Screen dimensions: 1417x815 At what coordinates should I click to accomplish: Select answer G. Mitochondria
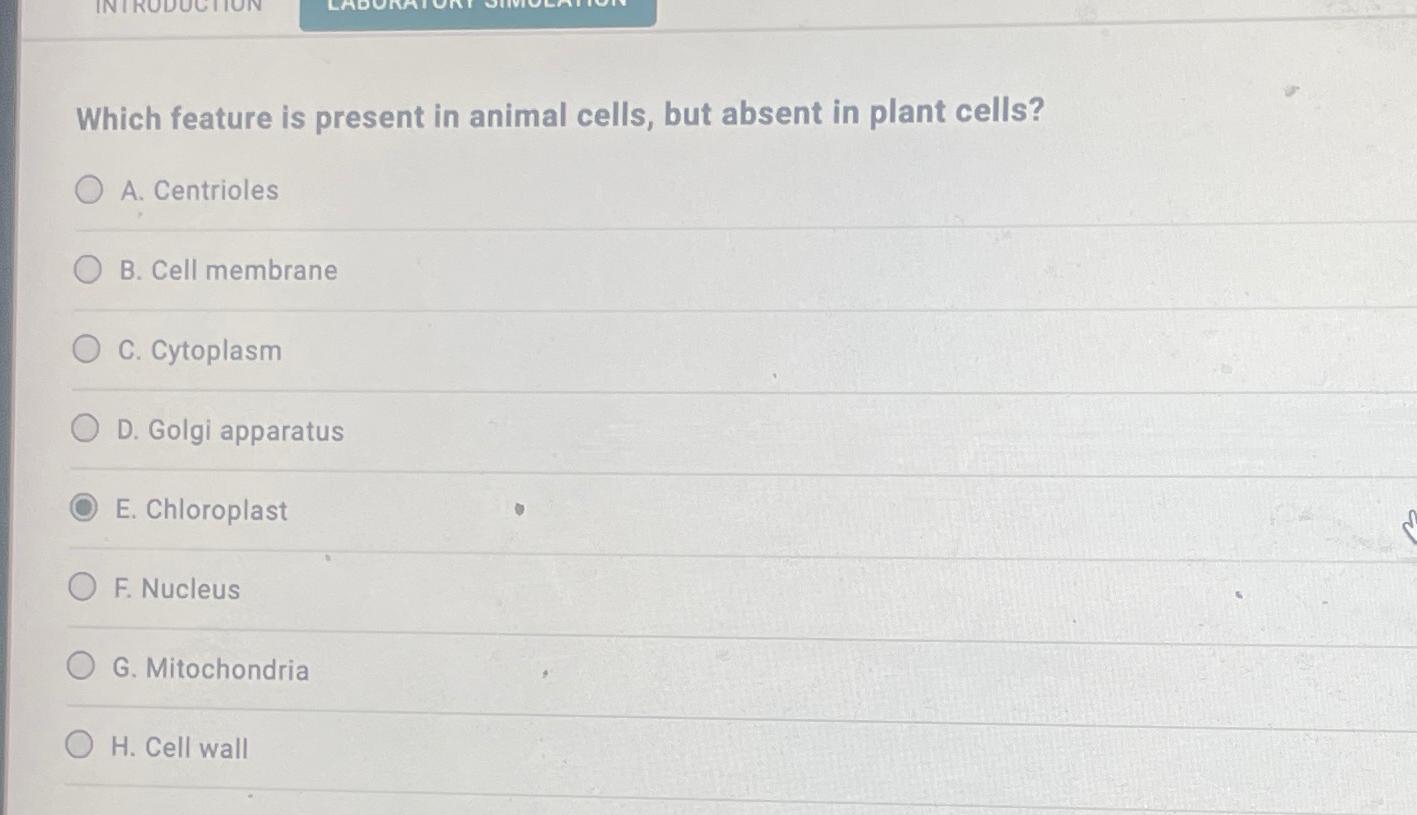coord(81,667)
